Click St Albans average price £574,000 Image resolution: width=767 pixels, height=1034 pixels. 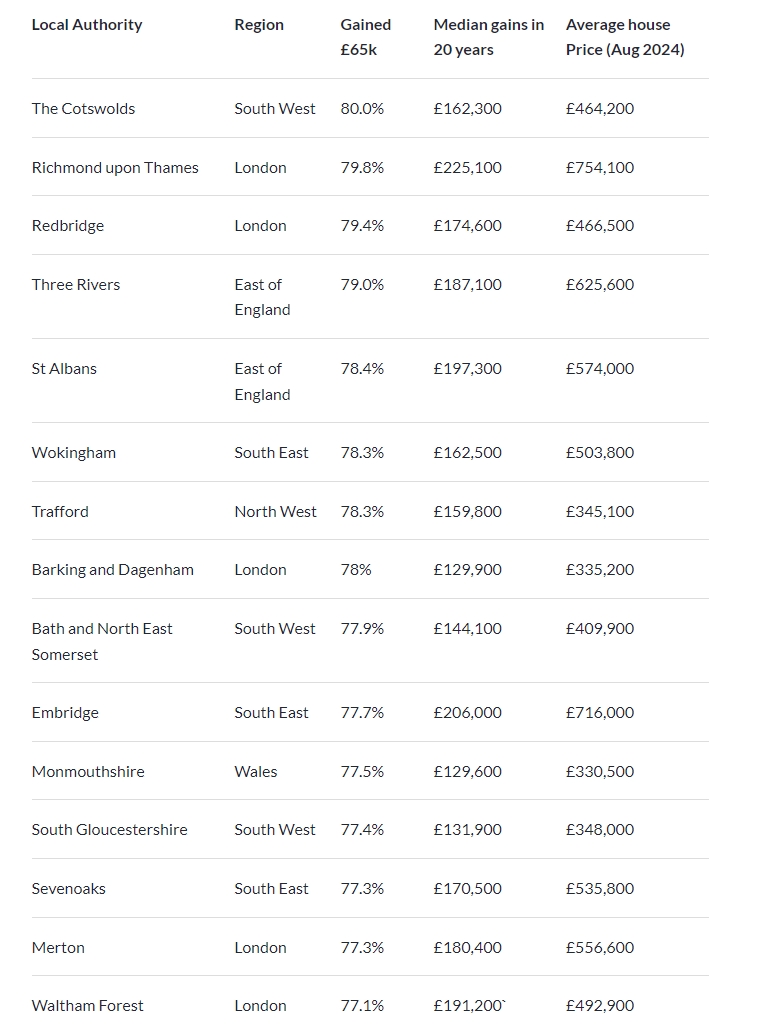(x=600, y=369)
